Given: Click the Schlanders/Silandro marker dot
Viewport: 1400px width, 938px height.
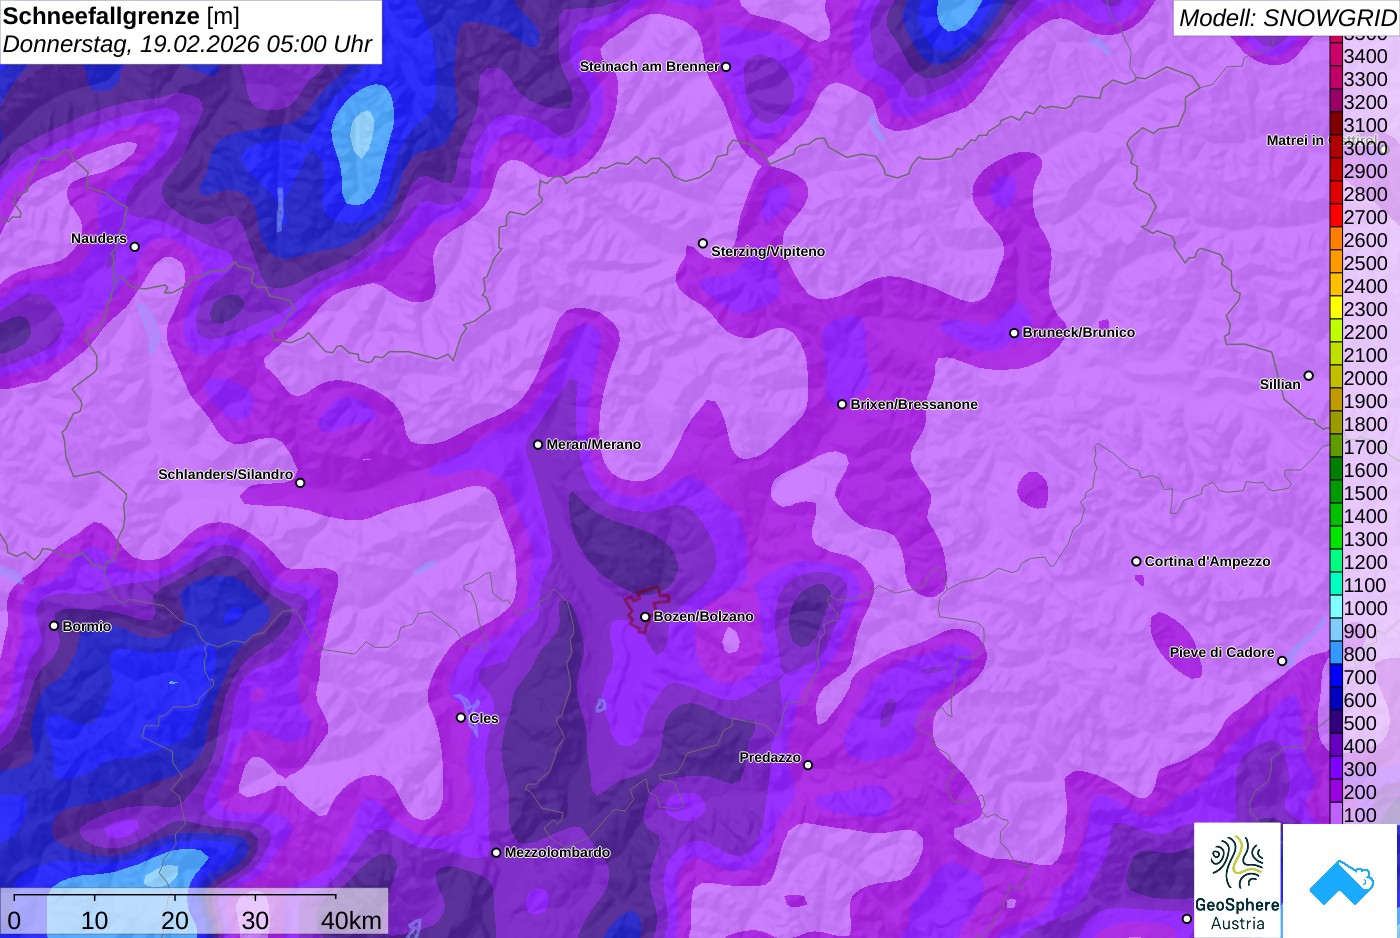Looking at the screenshot, I should tap(300, 483).
